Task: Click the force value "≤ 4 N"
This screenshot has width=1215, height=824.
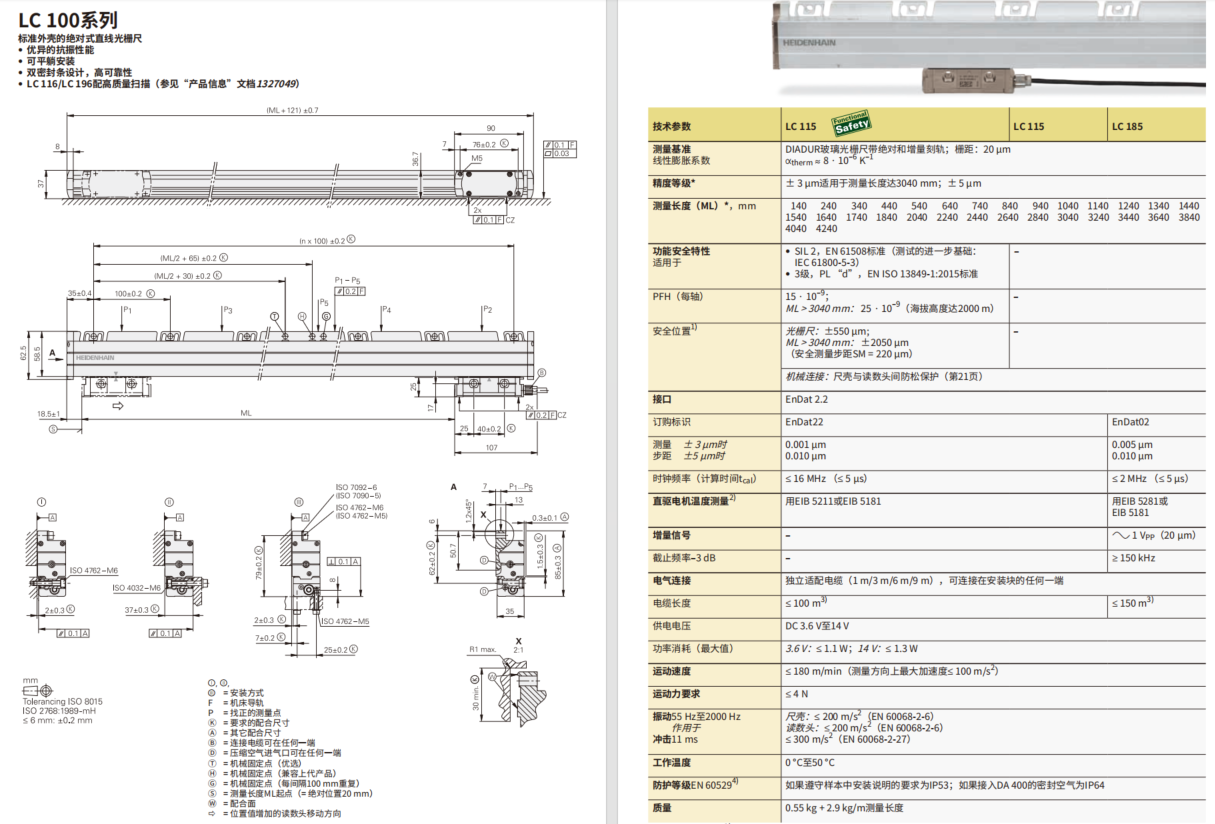Action: point(798,693)
